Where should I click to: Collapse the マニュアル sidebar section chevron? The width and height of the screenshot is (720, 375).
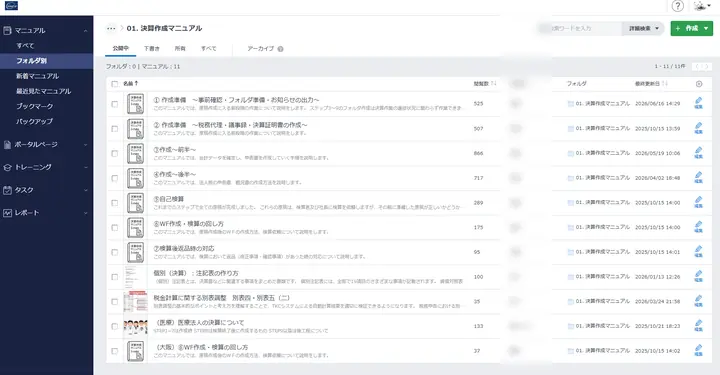85,31
